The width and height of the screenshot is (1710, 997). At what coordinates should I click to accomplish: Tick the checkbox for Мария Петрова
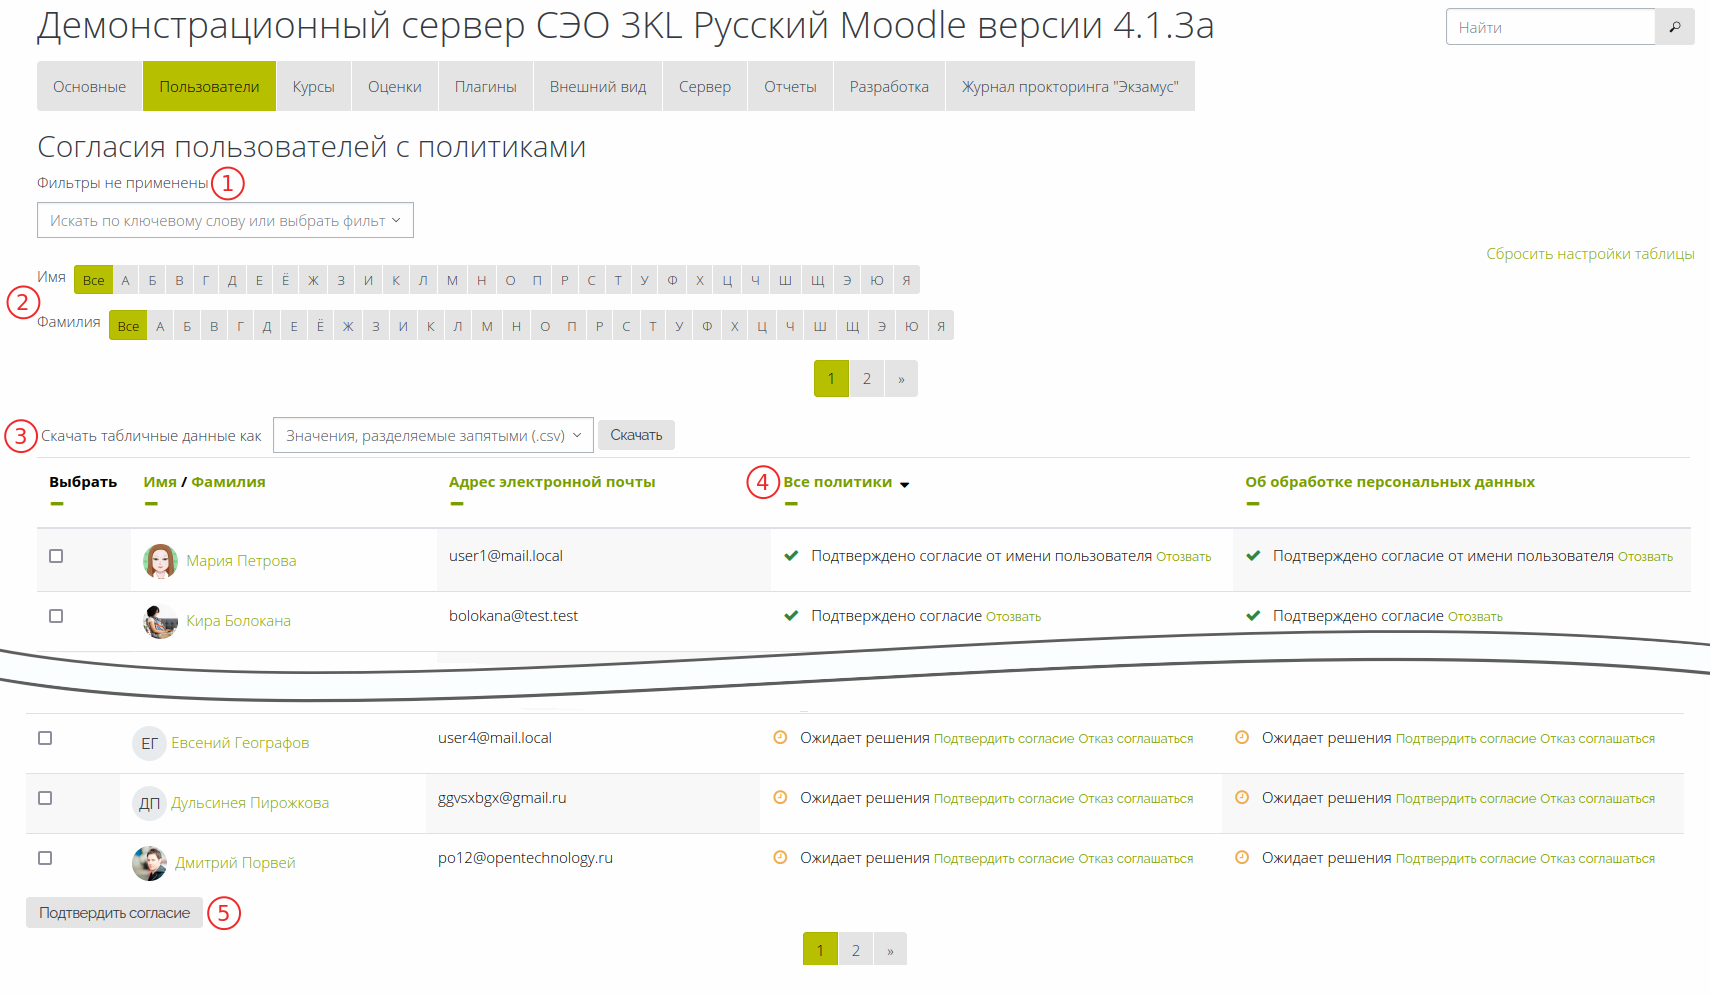point(56,556)
